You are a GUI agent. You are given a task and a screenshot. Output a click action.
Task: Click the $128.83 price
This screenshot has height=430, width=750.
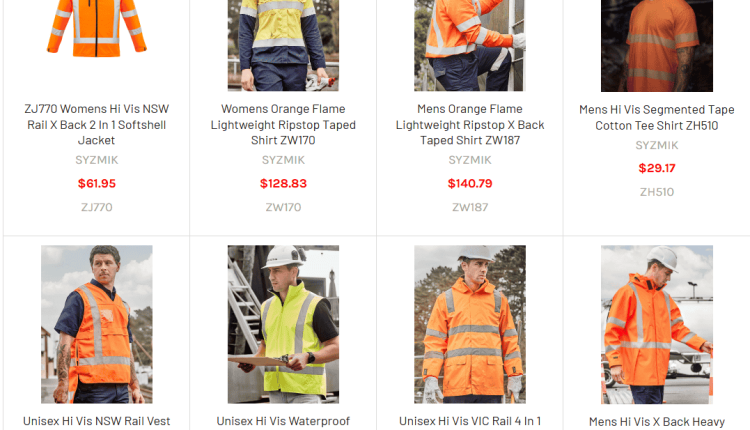click(x=283, y=184)
